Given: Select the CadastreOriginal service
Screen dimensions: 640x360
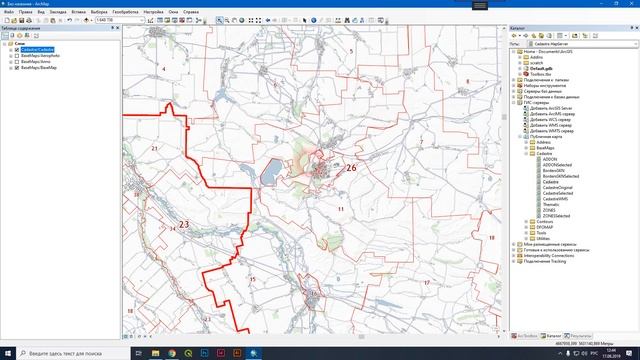Looking at the screenshot, I should click(x=557, y=188).
